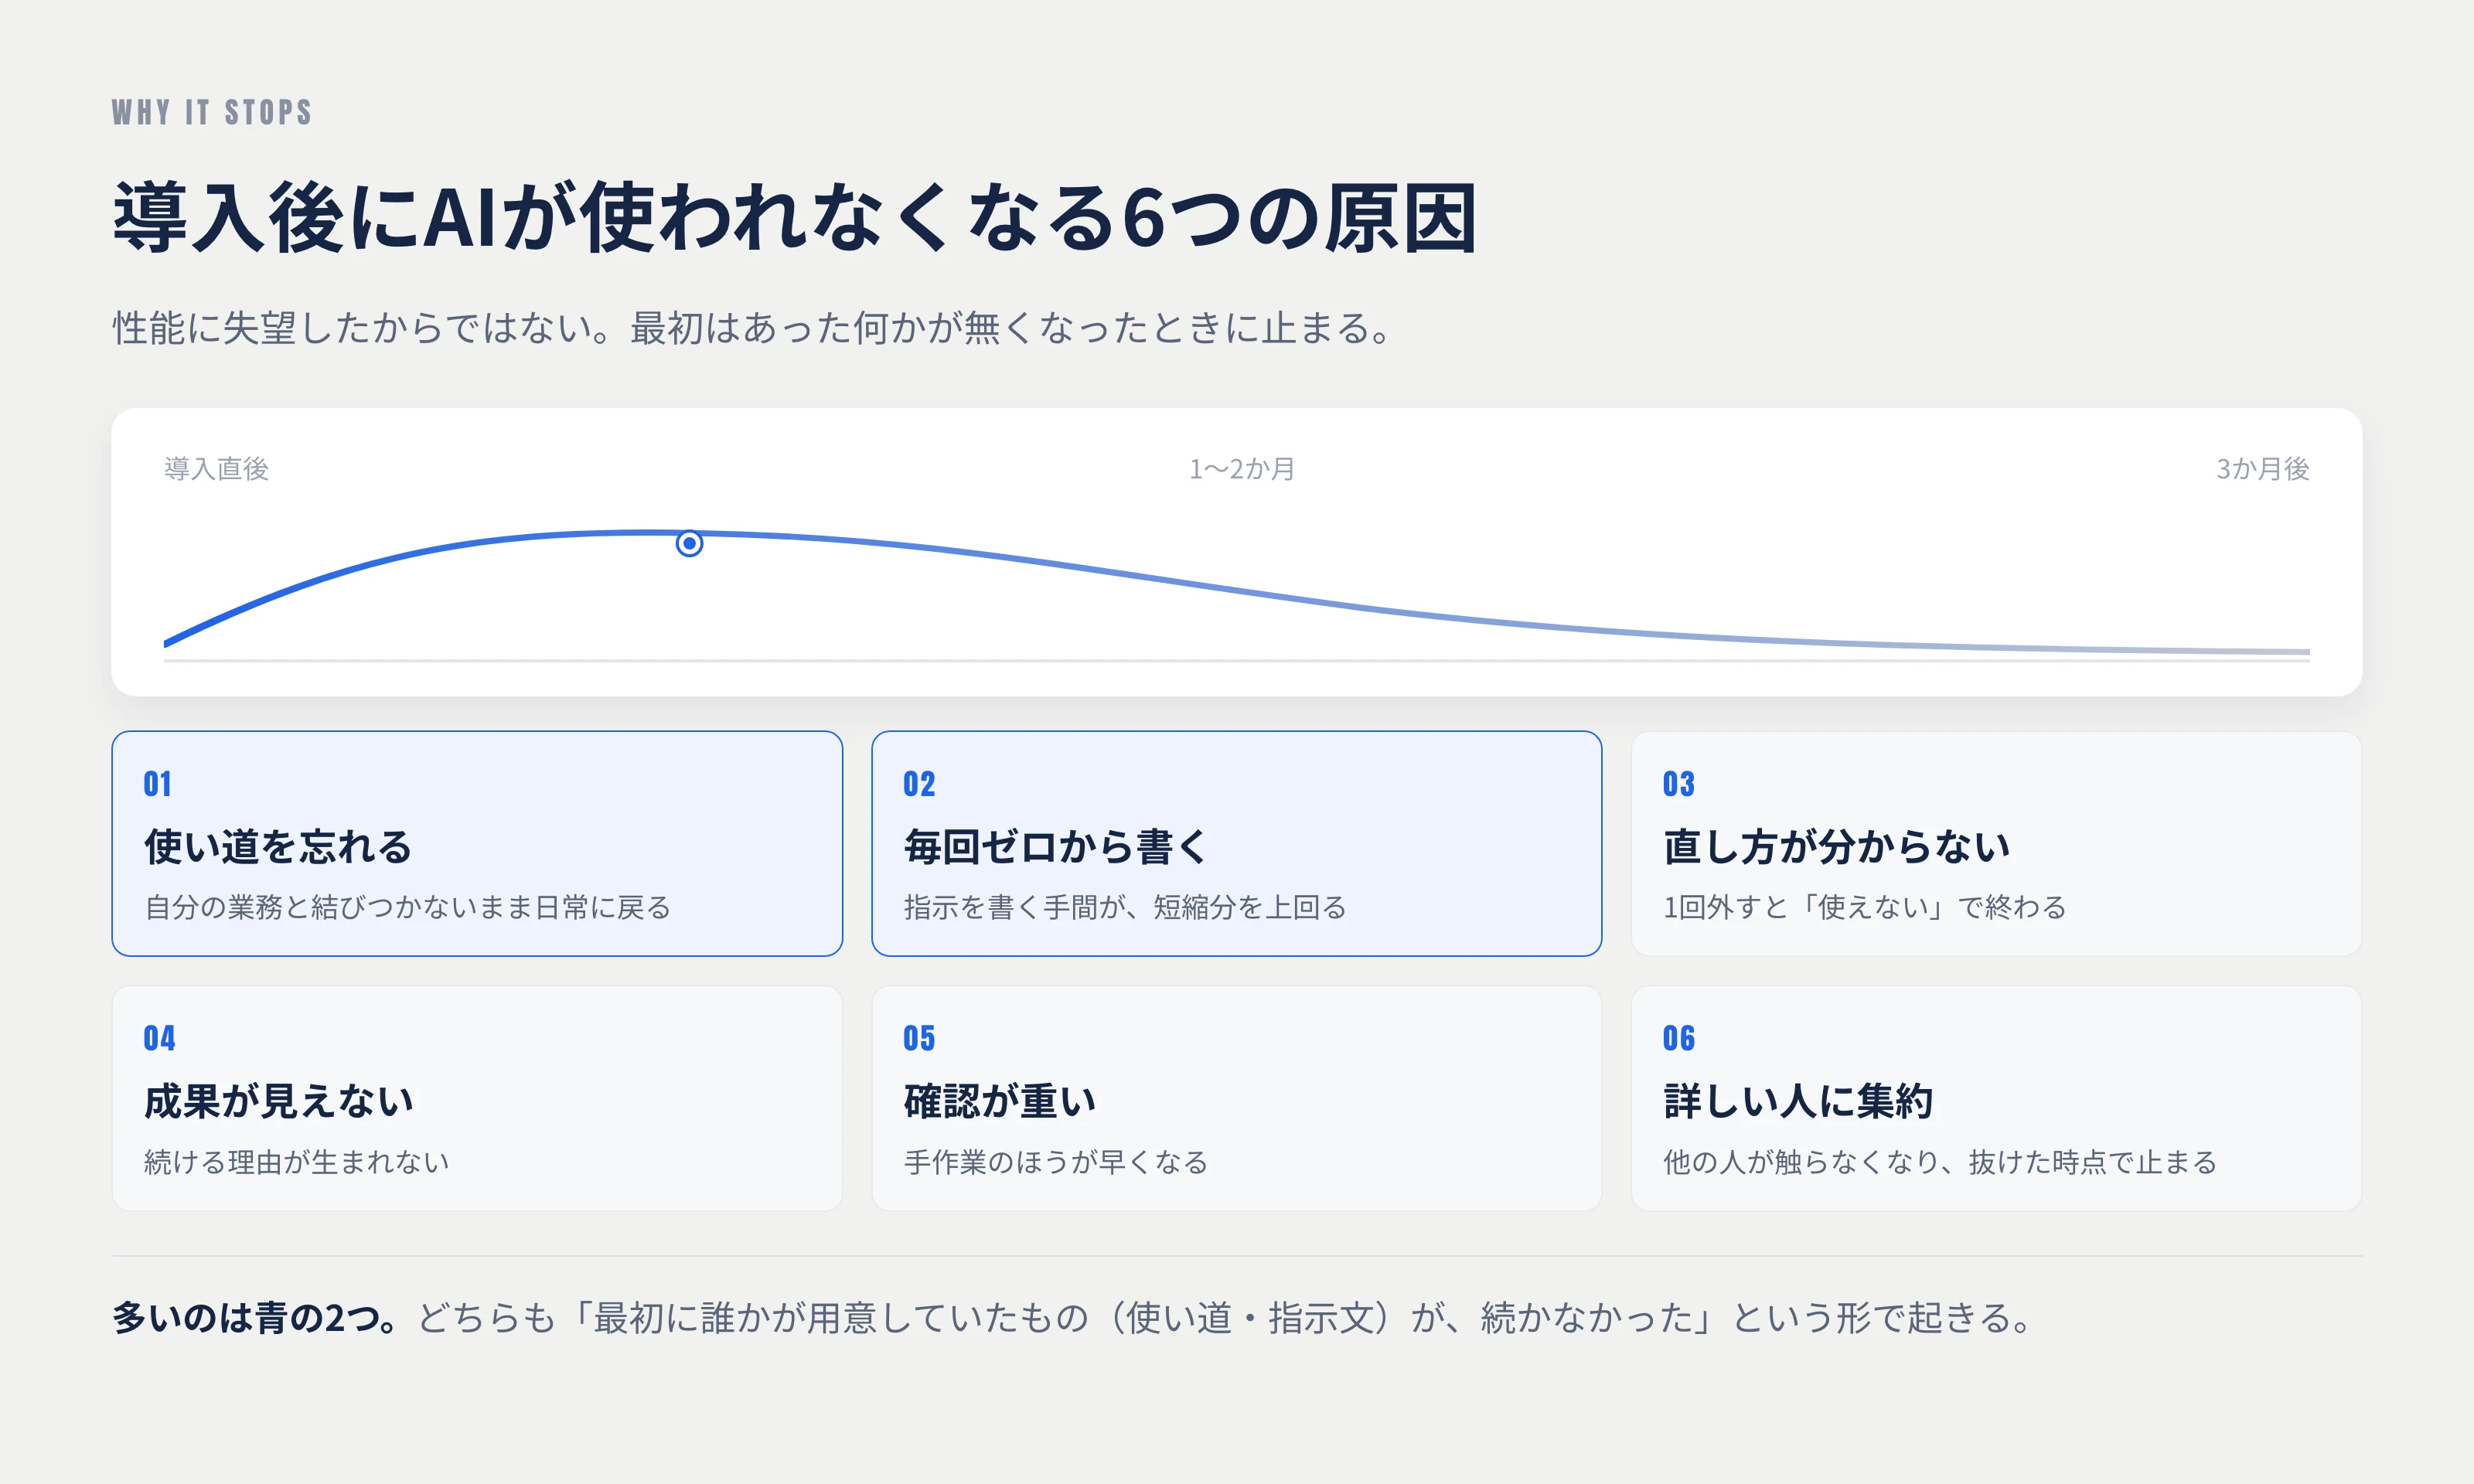Click the text 他の人が触らなくなり、抜けた時点で止まる
The height and width of the screenshot is (1484, 2474).
point(1940,1162)
